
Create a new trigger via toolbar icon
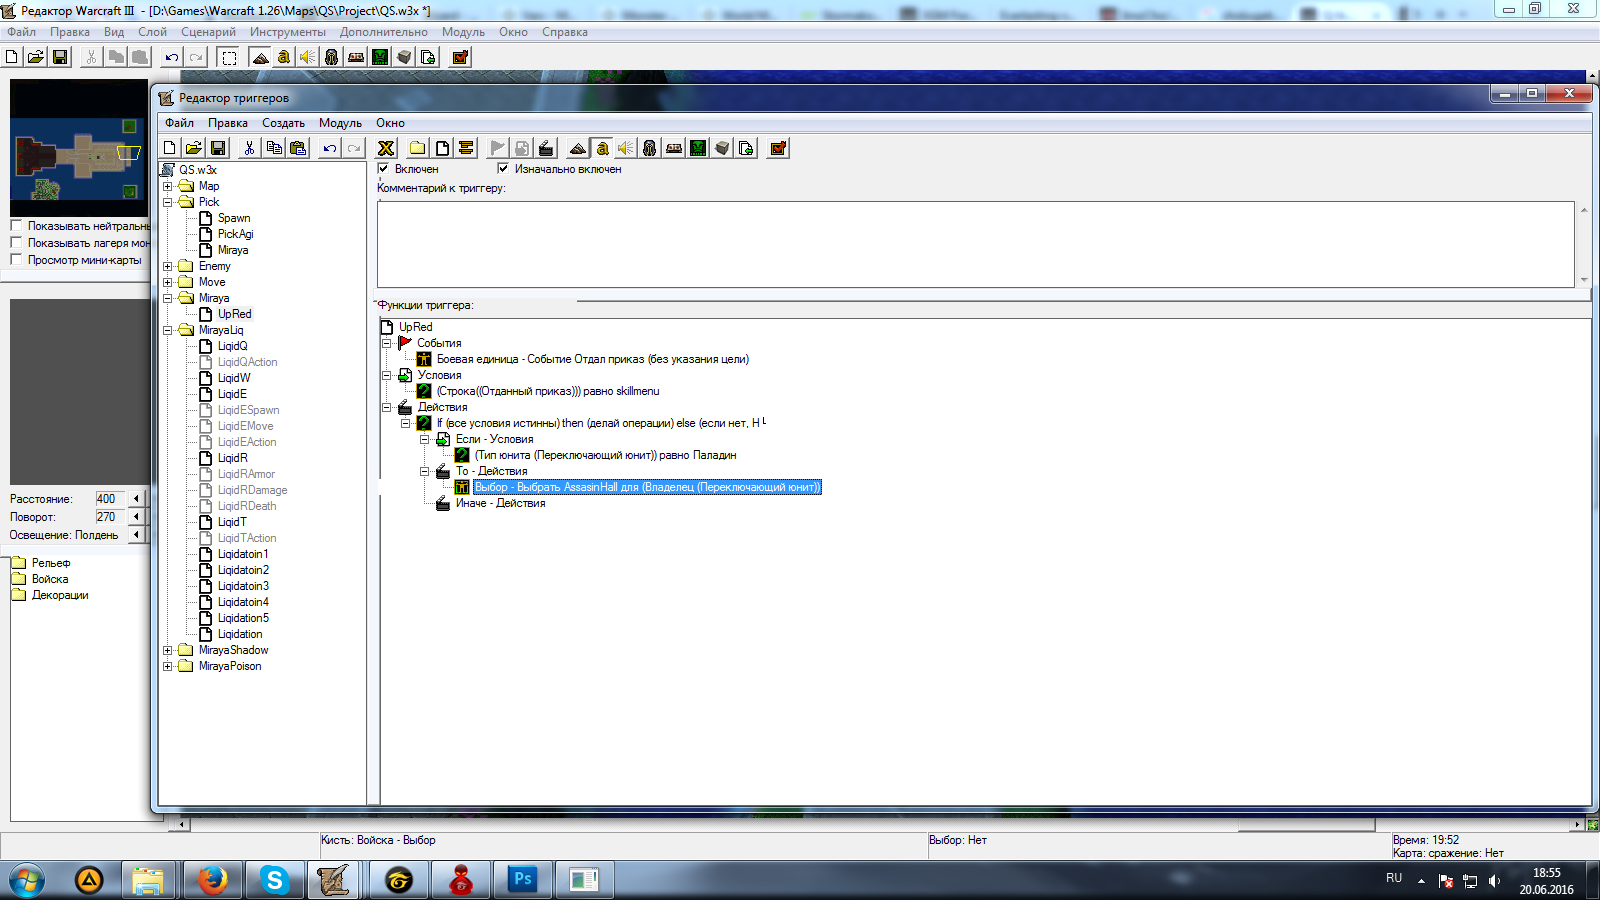(x=442, y=148)
